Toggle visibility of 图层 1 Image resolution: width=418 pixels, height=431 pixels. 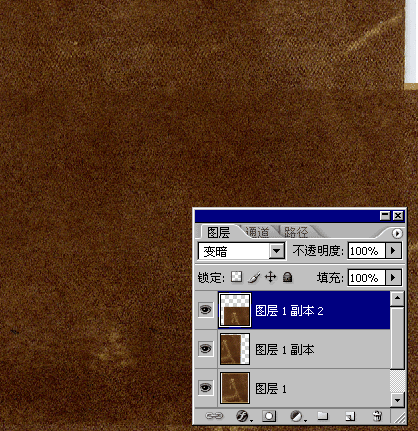tap(205, 388)
